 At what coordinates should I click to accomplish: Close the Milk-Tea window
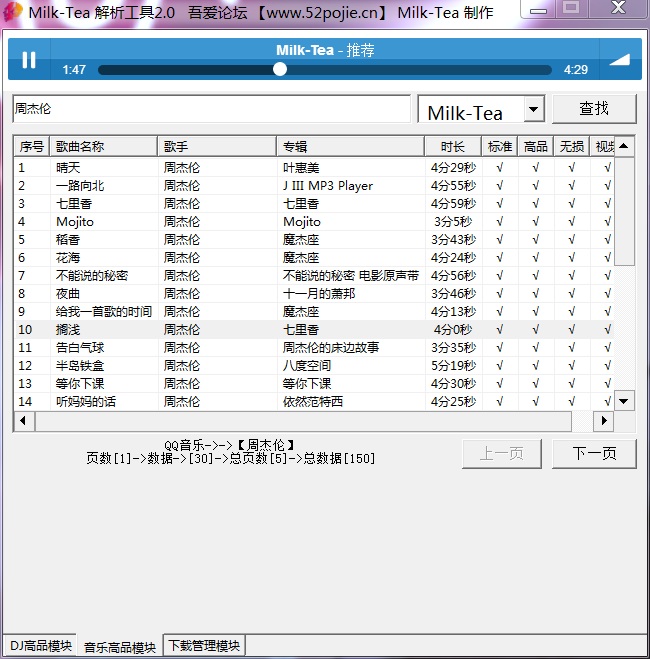point(618,8)
